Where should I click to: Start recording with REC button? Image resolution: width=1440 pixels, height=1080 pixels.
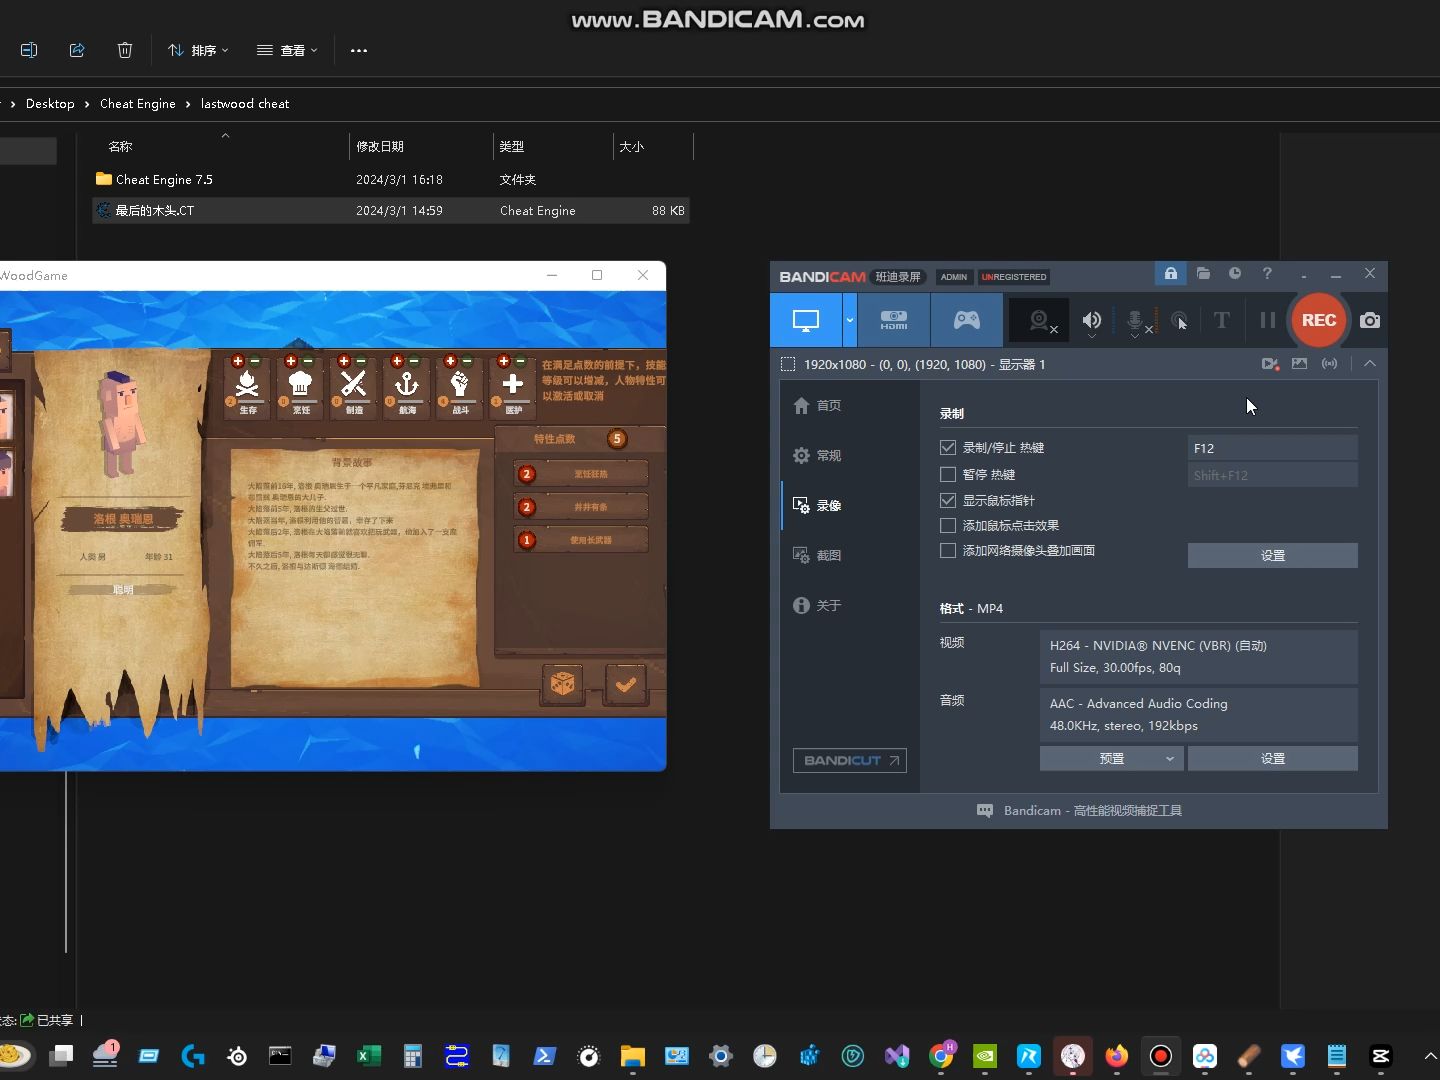point(1318,320)
